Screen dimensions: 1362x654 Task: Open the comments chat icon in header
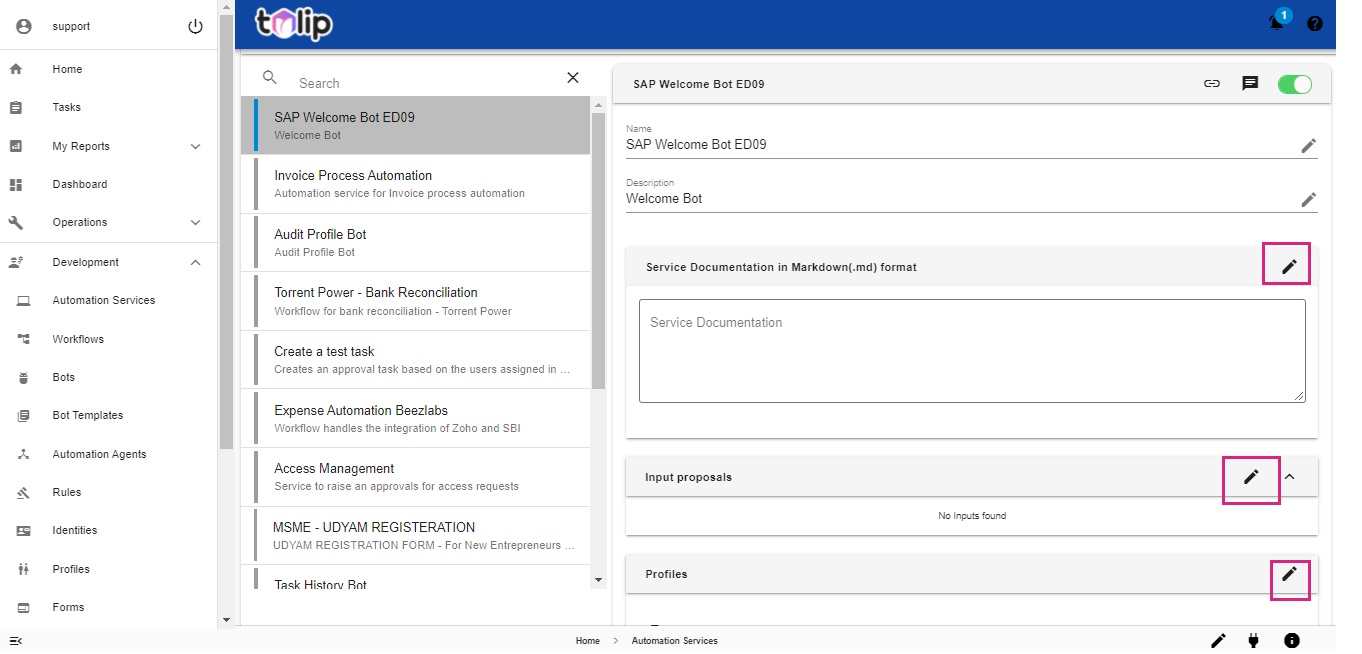[x=1250, y=84]
